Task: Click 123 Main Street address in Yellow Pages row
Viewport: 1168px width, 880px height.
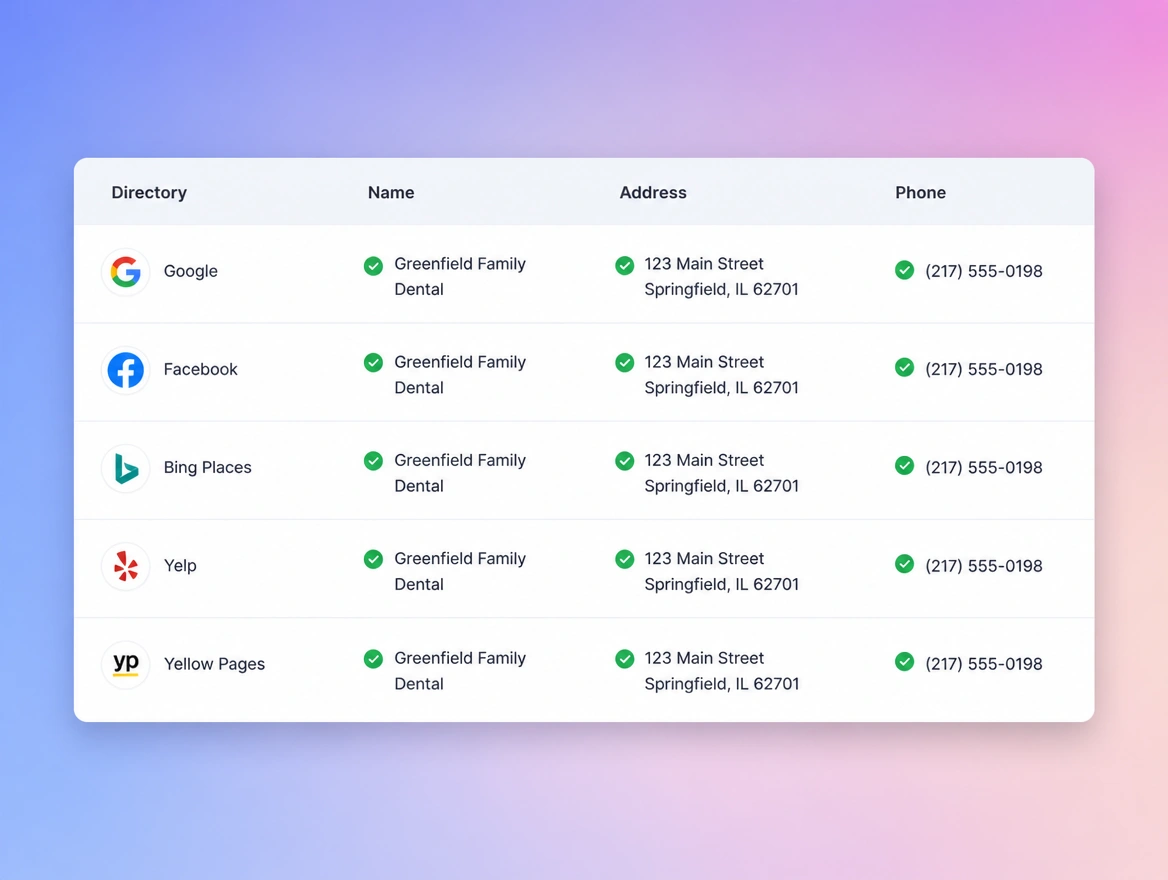Action: click(x=722, y=671)
